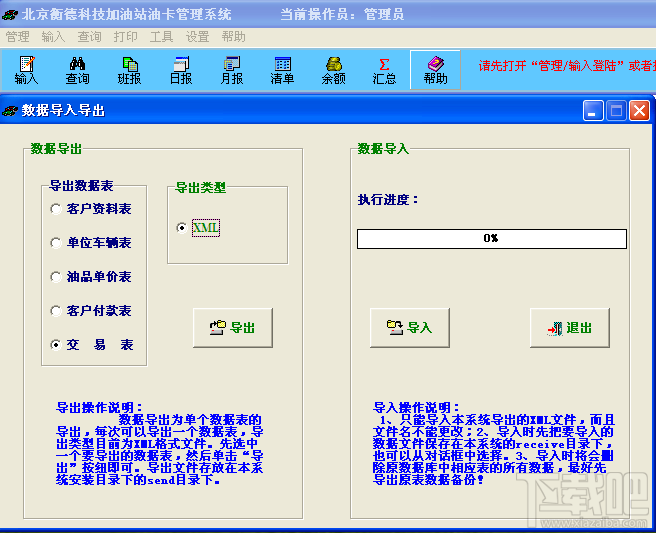The height and width of the screenshot is (533, 656).
Task: Click the 执行进度 label
Action: 388,200
